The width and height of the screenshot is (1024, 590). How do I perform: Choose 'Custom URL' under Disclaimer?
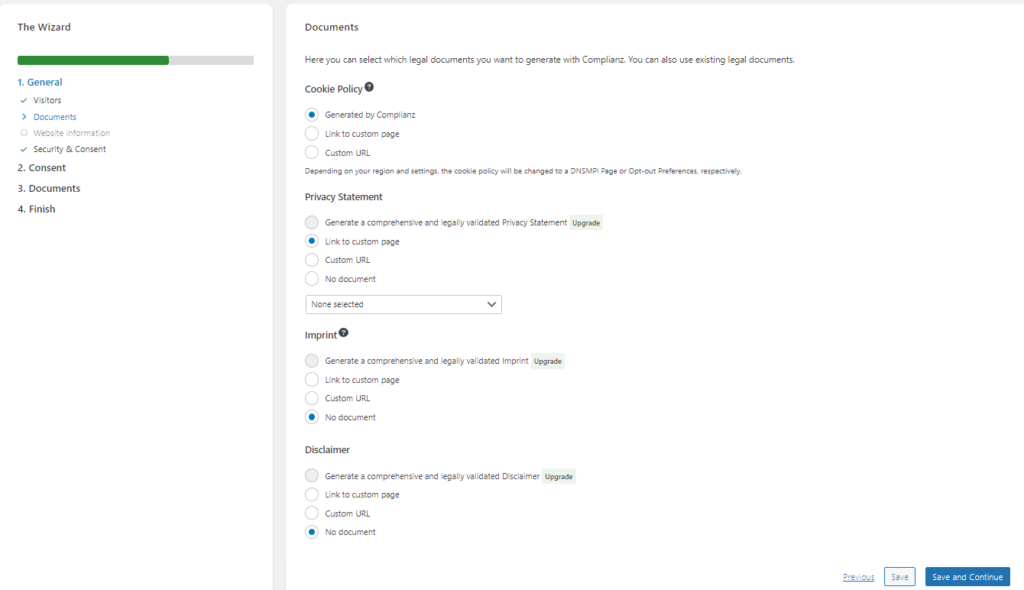(312, 514)
